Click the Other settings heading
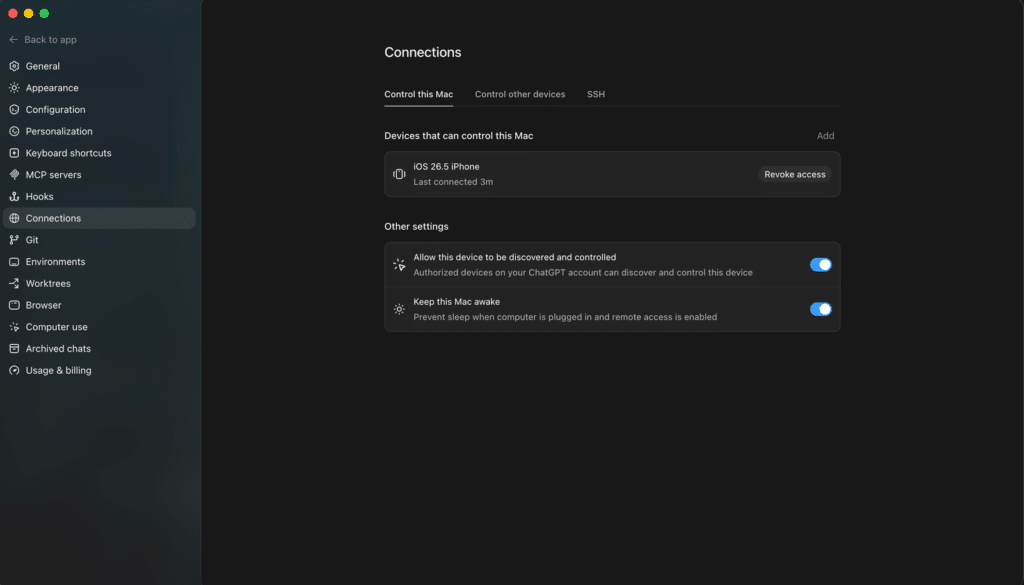The image size is (1024, 585). (x=416, y=227)
